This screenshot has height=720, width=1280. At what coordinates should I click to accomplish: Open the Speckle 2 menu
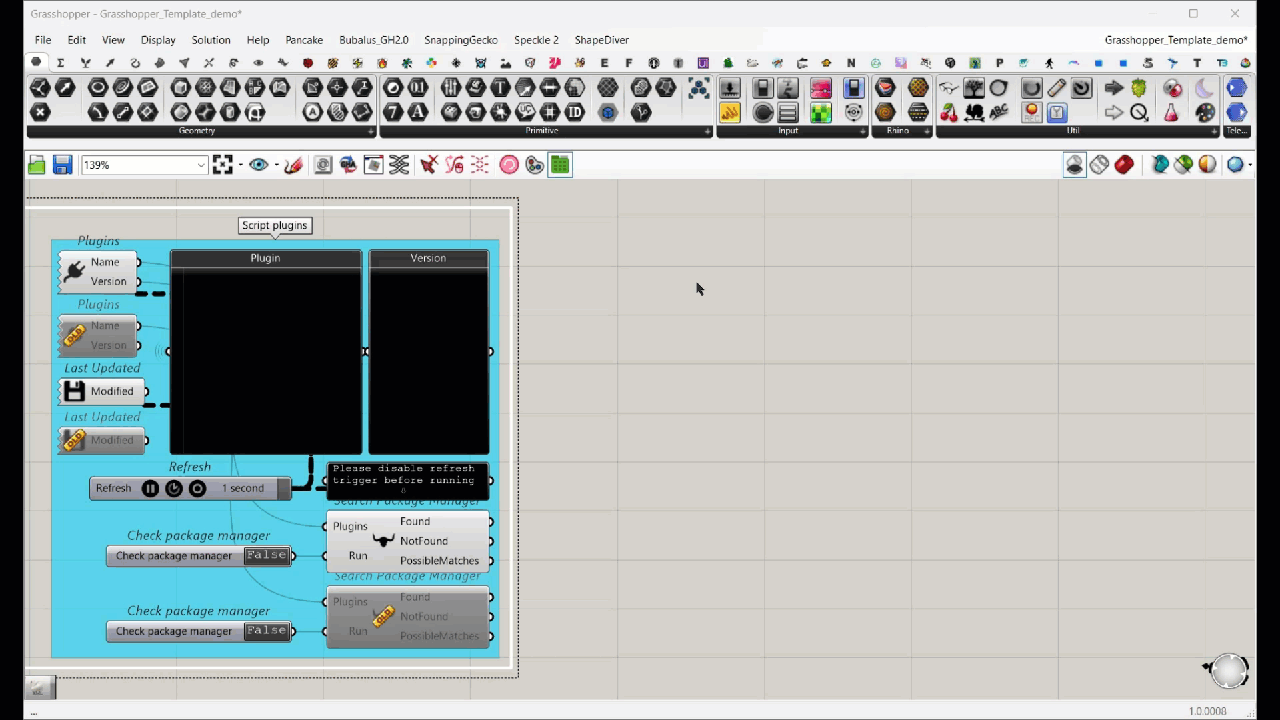[536, 40]
